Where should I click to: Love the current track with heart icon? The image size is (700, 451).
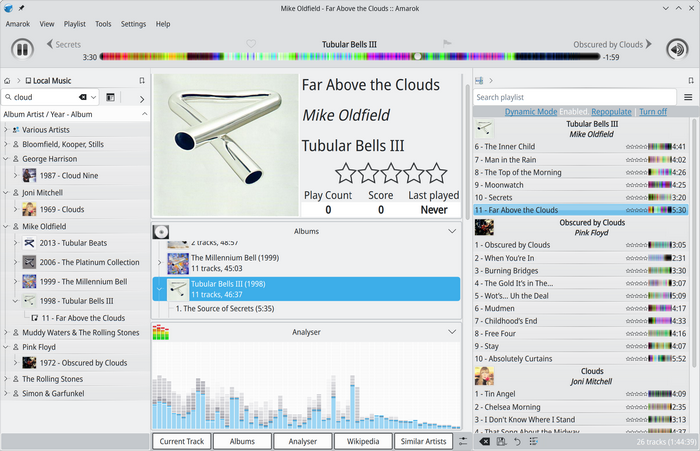tap(251, 43)
